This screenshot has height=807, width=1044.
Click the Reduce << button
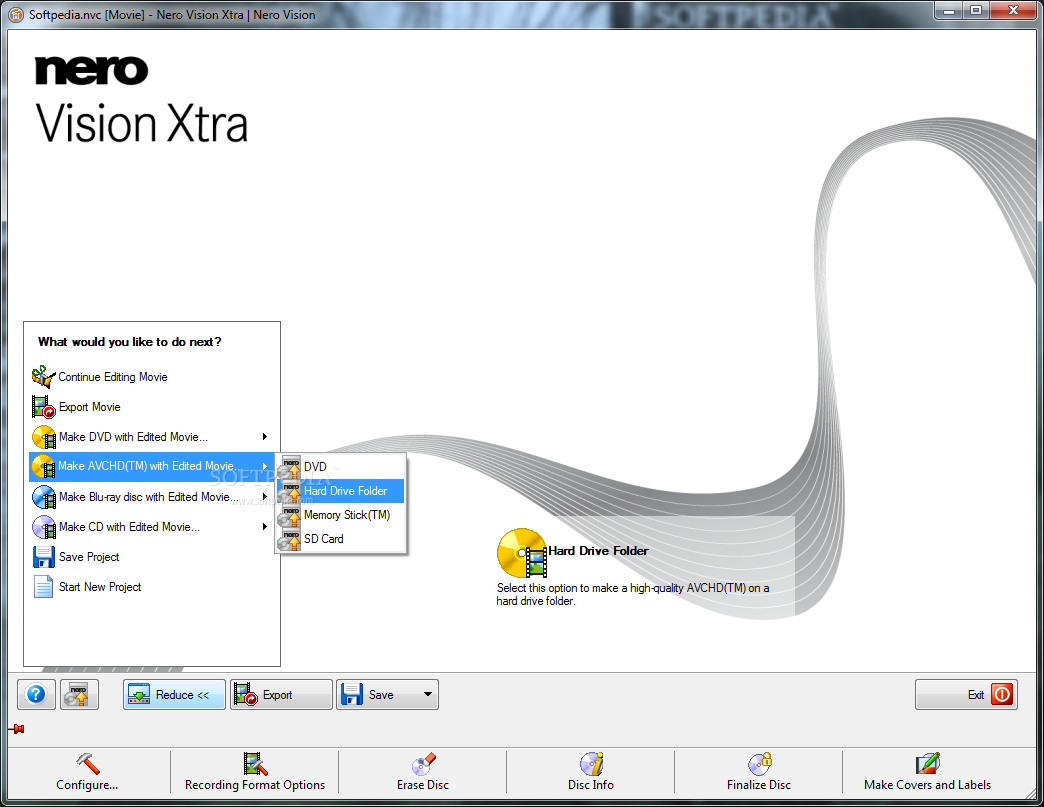pyautogui.click(x=174, y=694)
